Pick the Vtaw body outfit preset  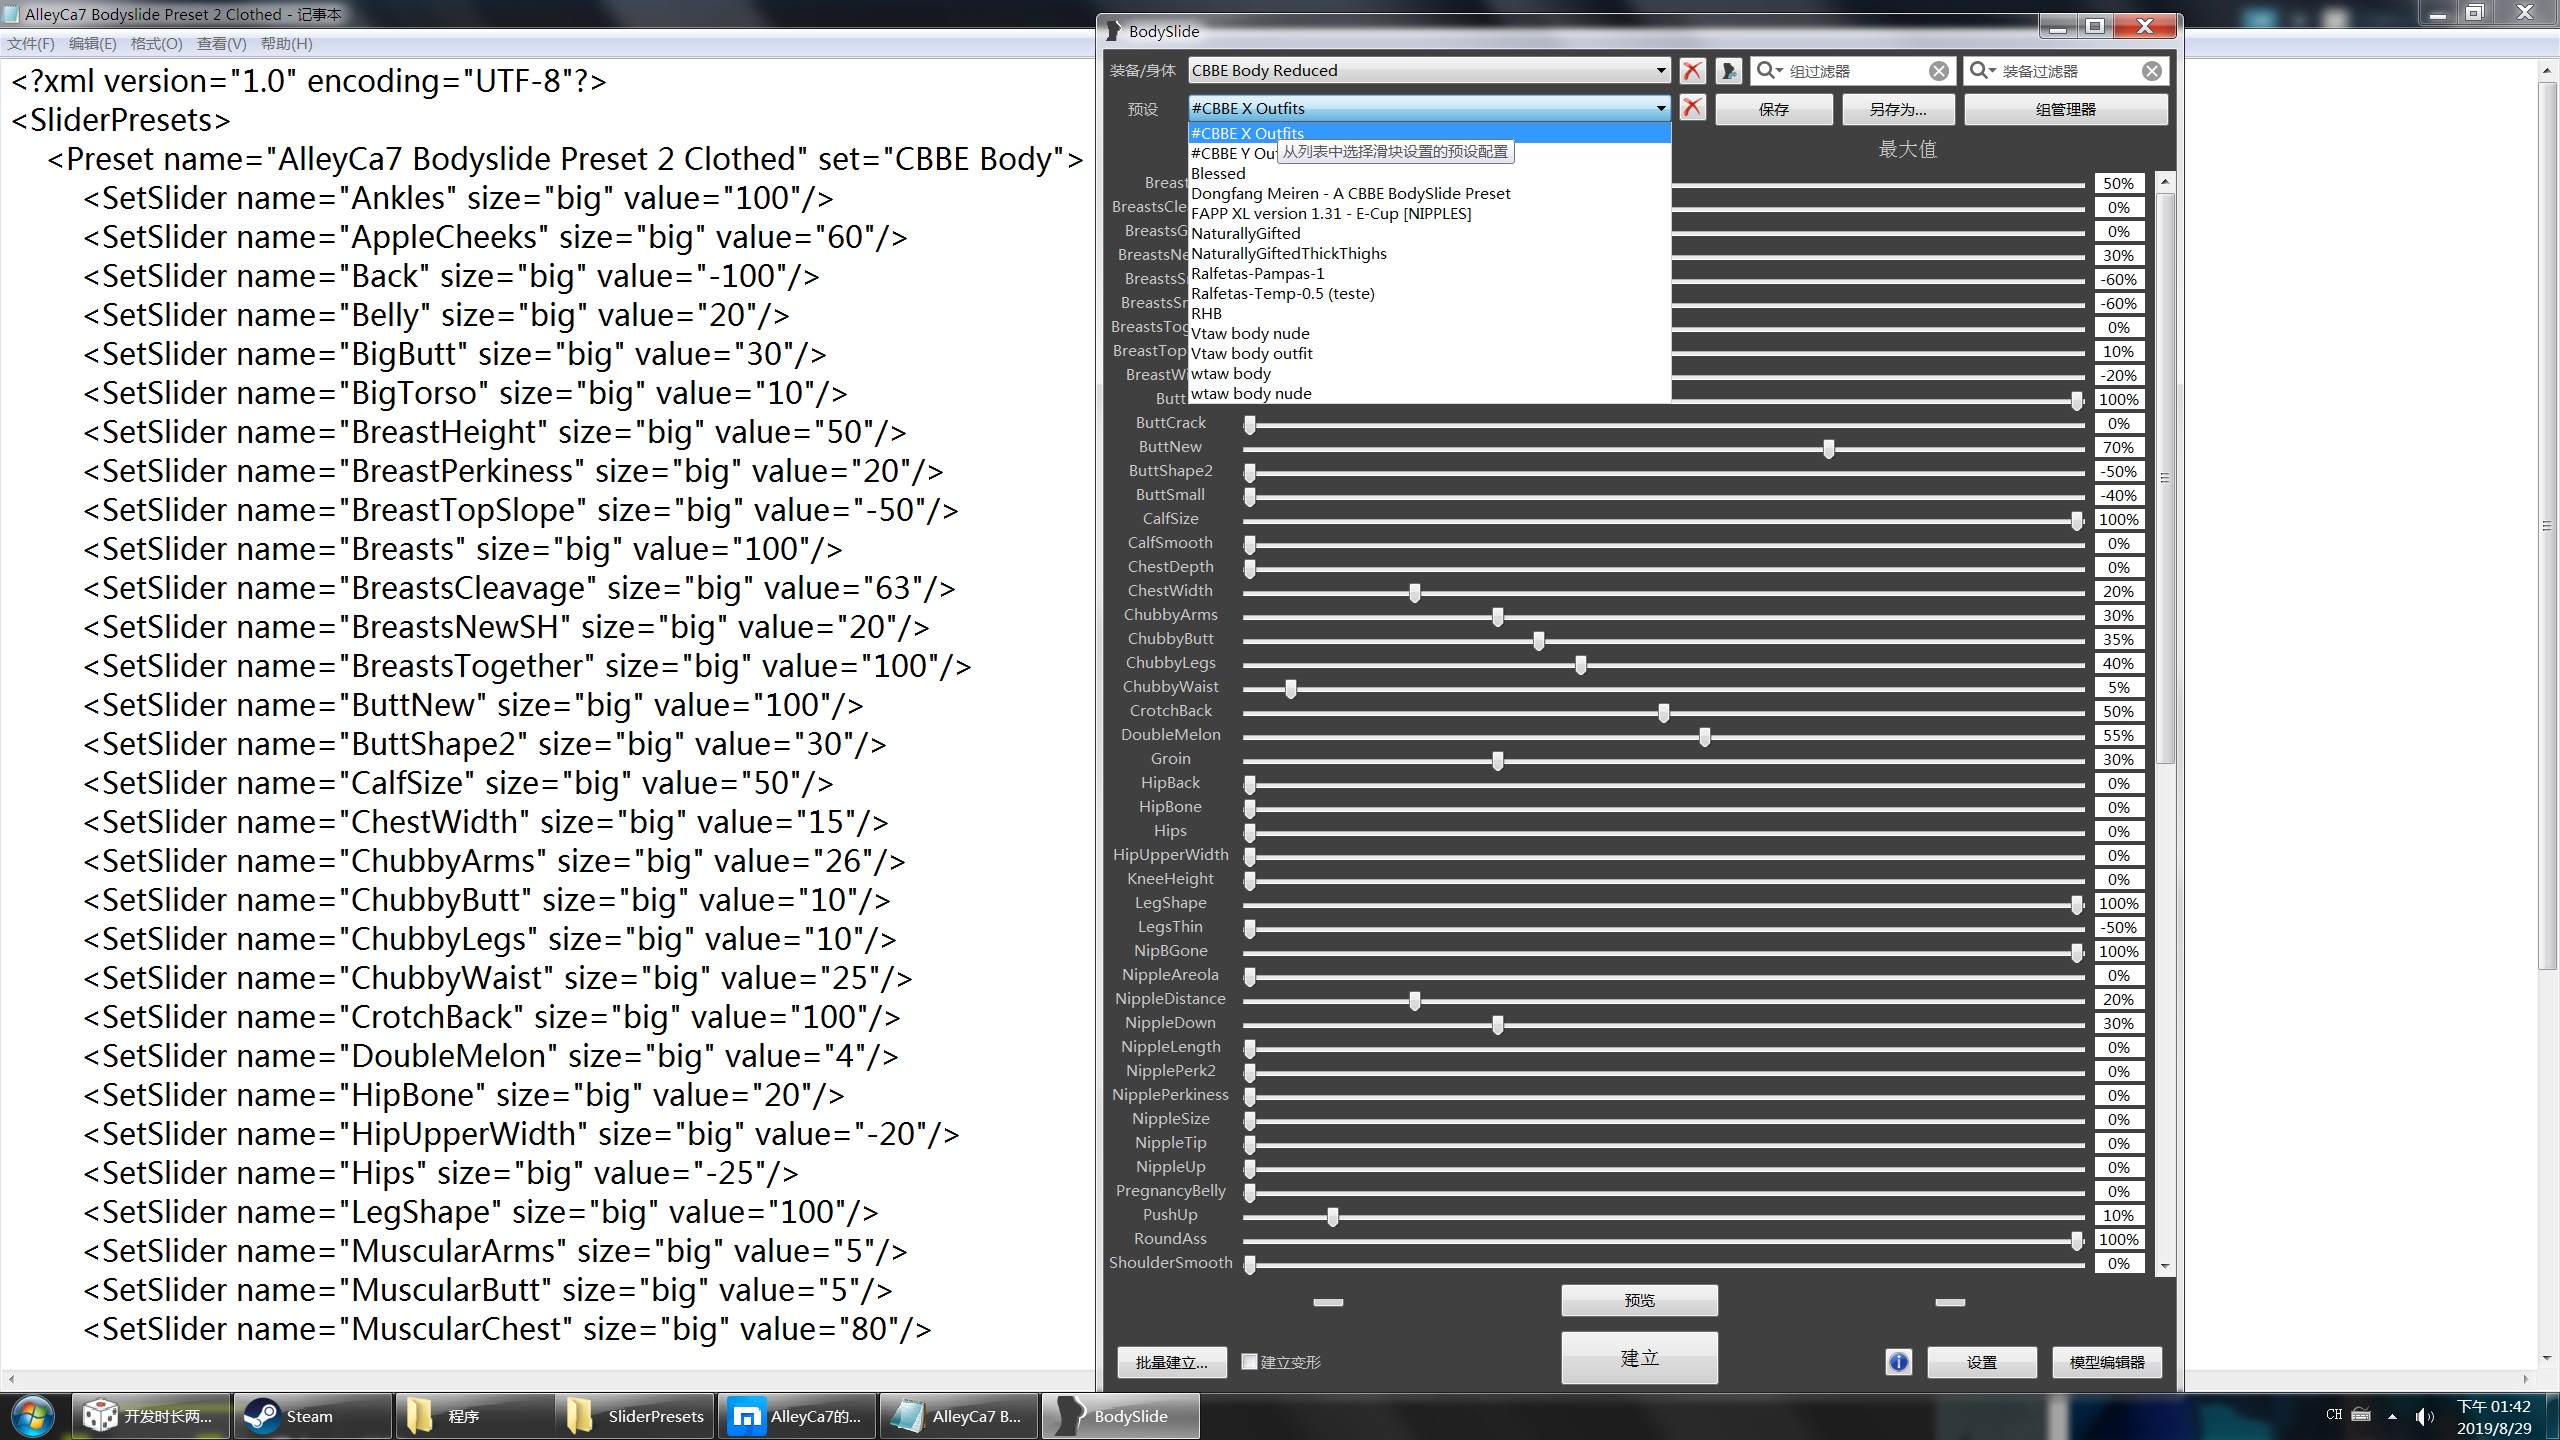1429,353
